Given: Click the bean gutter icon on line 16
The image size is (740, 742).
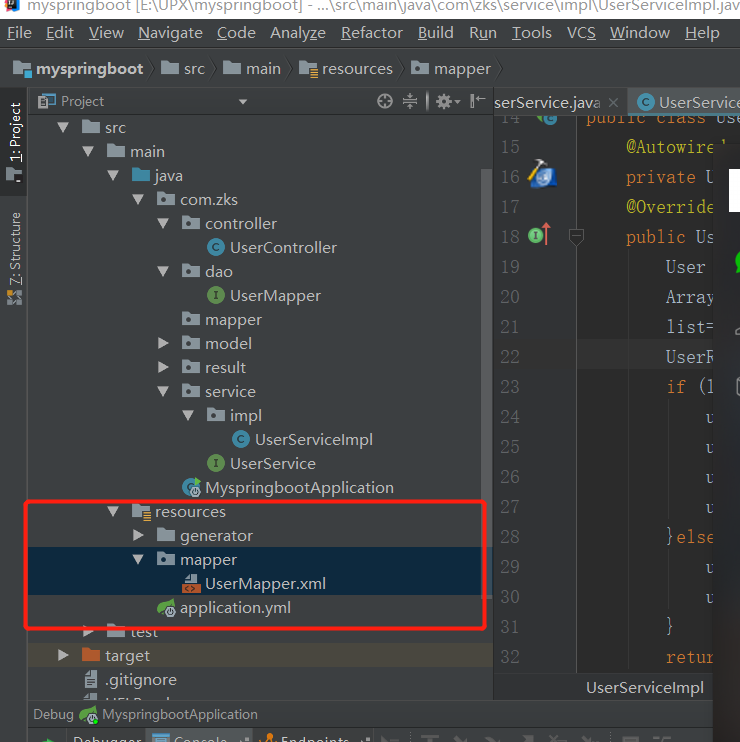Looking at the screenshot, I should pos(542,174).
